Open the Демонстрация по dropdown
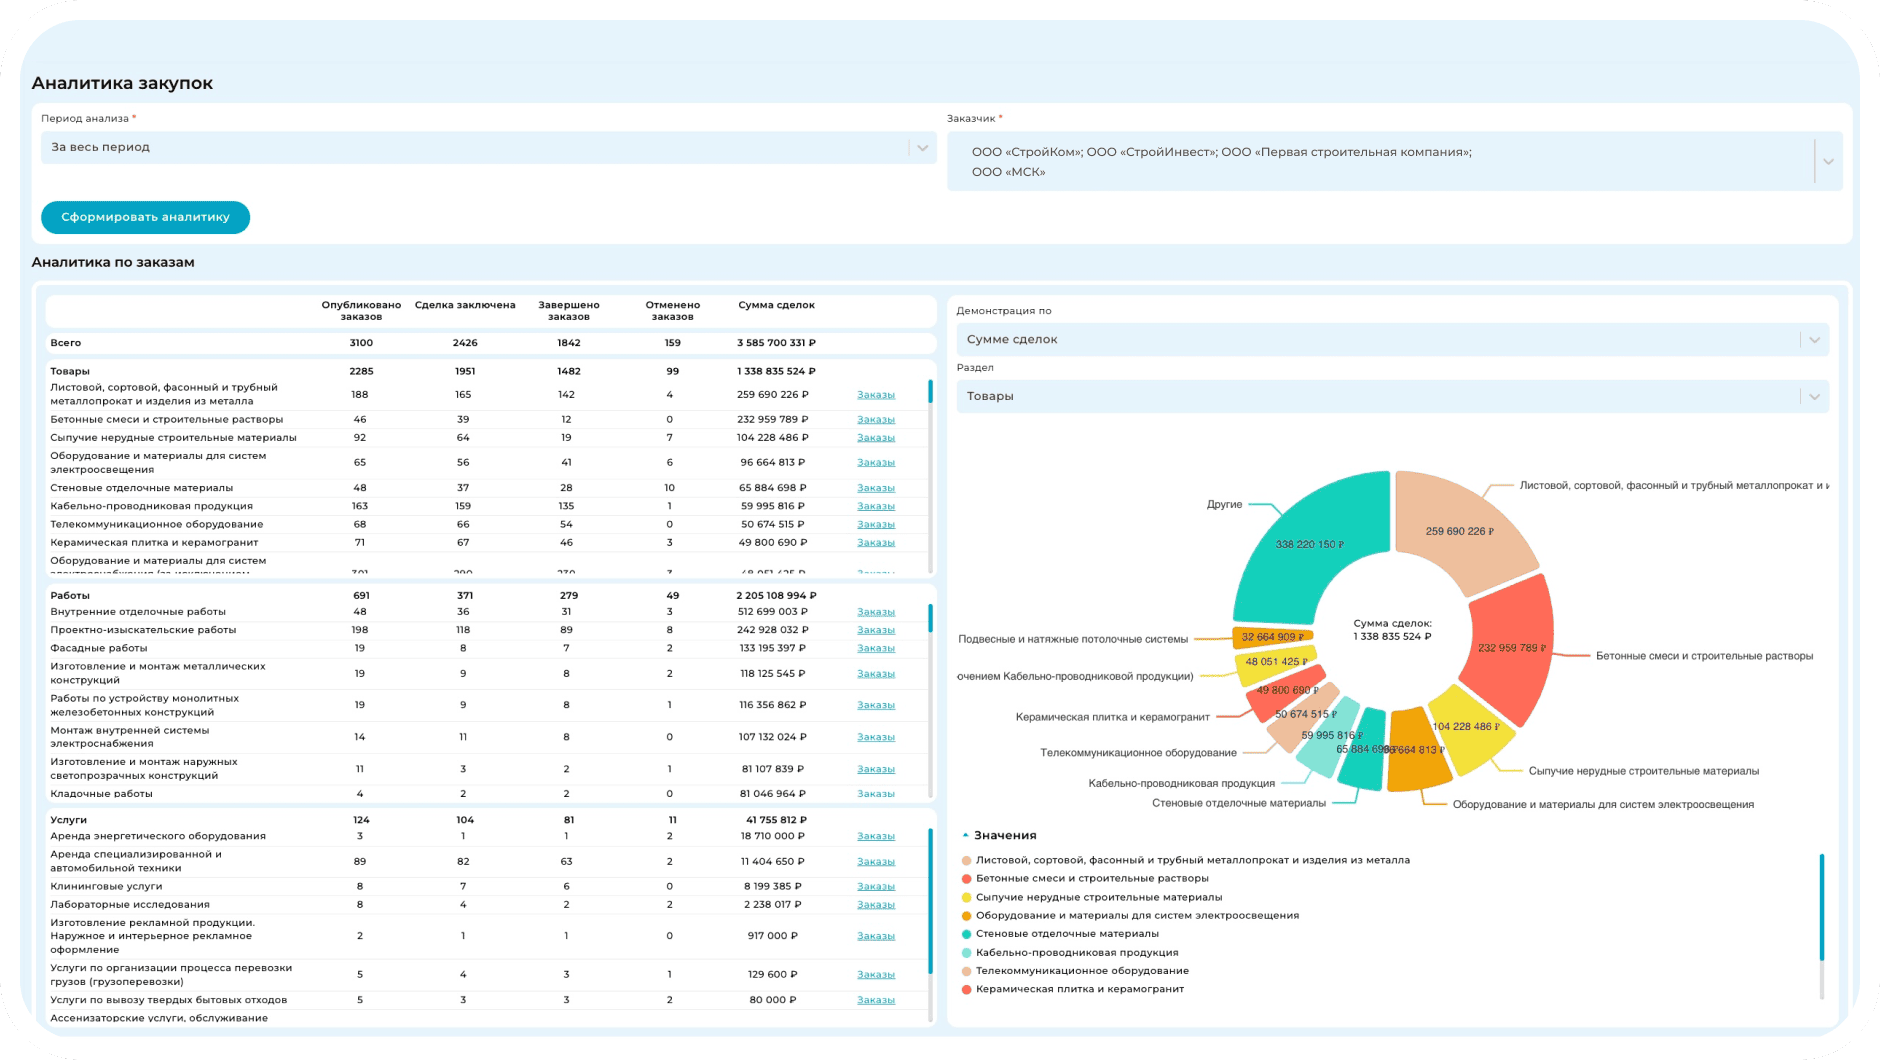Screen dimensions: 1880x1060 (1392, 340)
